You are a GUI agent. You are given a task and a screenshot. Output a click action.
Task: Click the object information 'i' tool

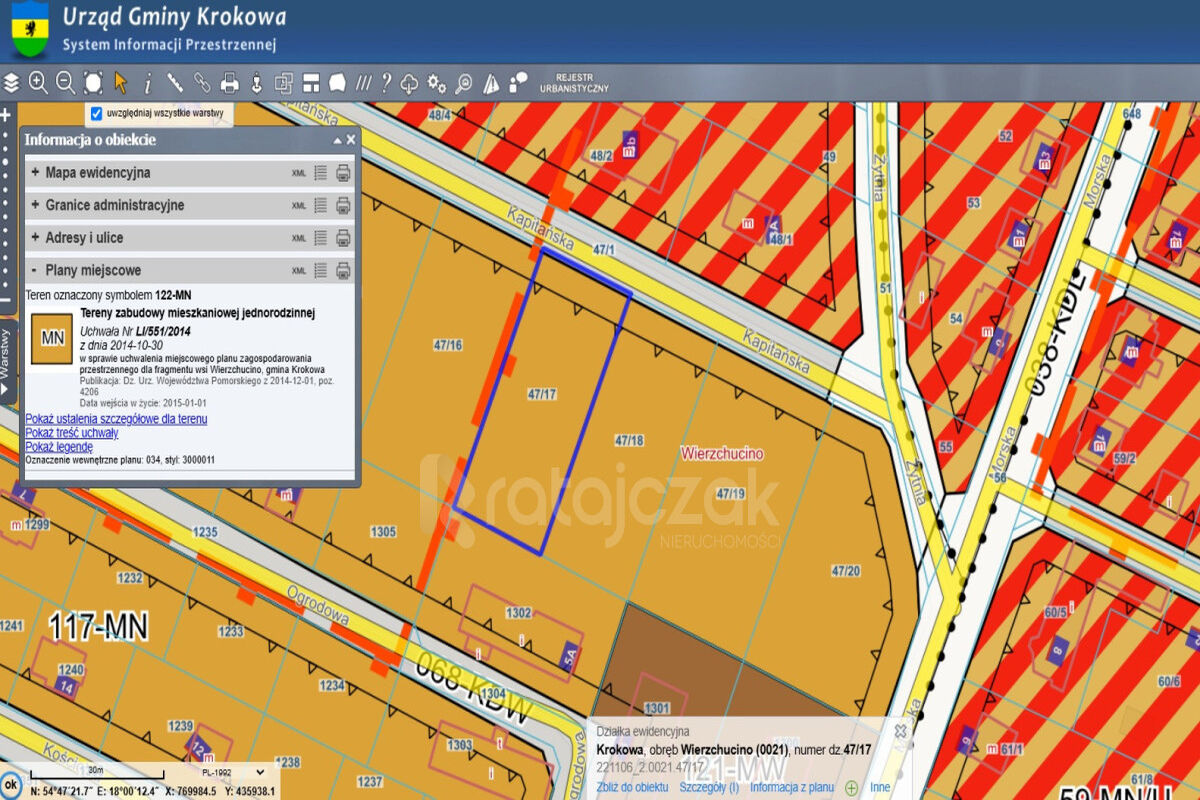148,82
